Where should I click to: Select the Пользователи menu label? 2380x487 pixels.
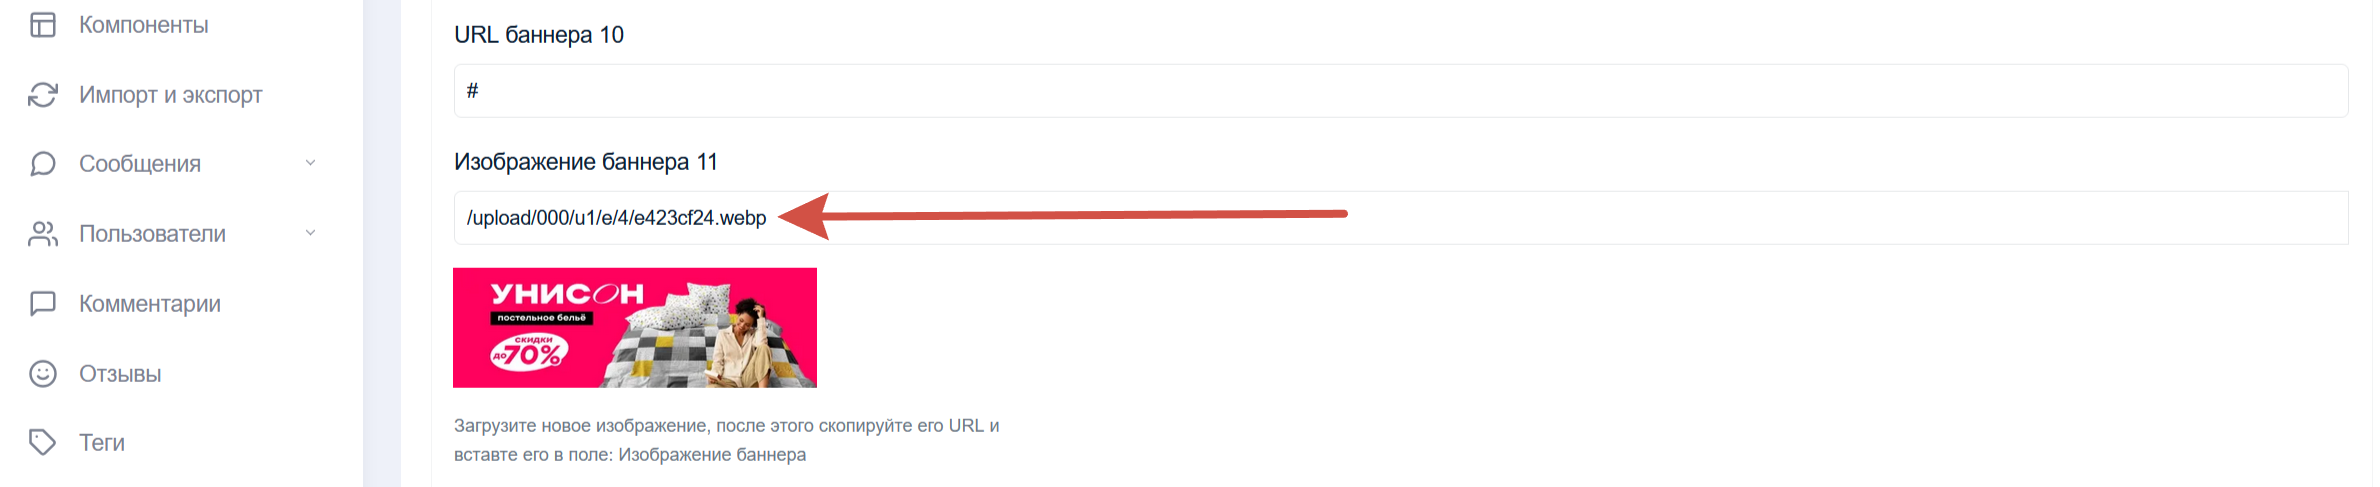pos(153,234)
